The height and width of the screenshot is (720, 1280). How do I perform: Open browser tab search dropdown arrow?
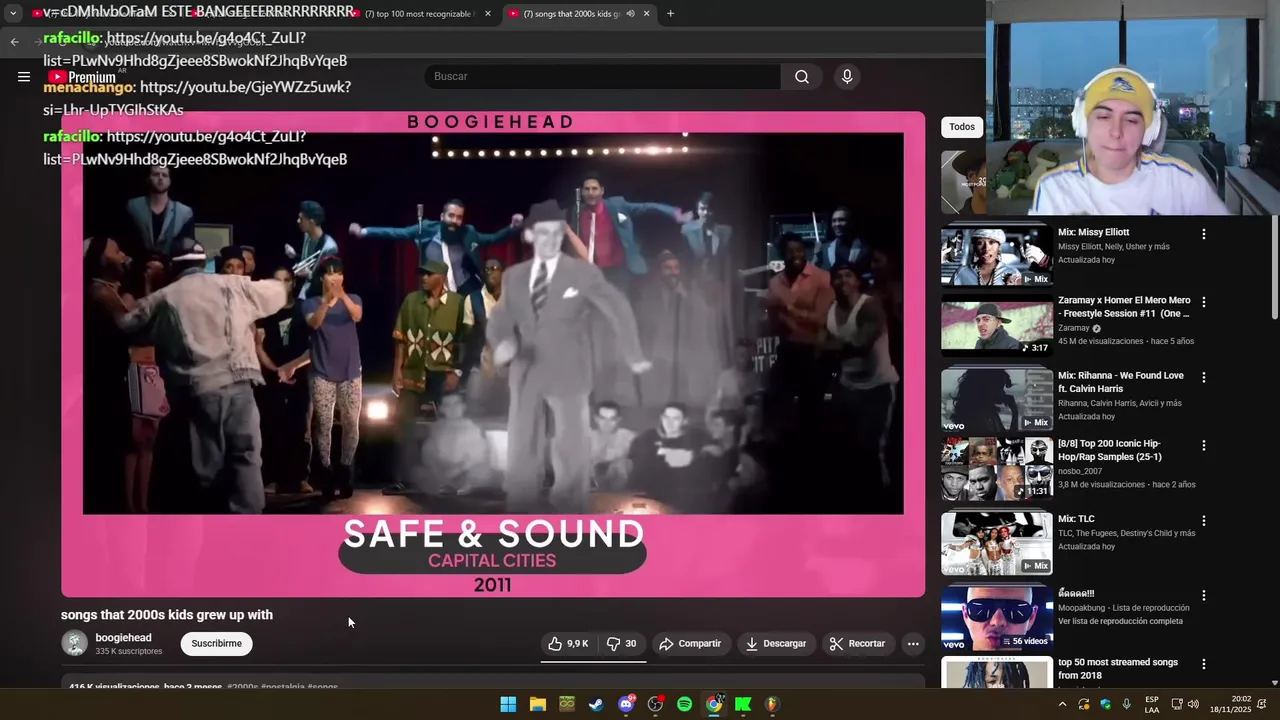pyautogui.click(x=13, y=14)
